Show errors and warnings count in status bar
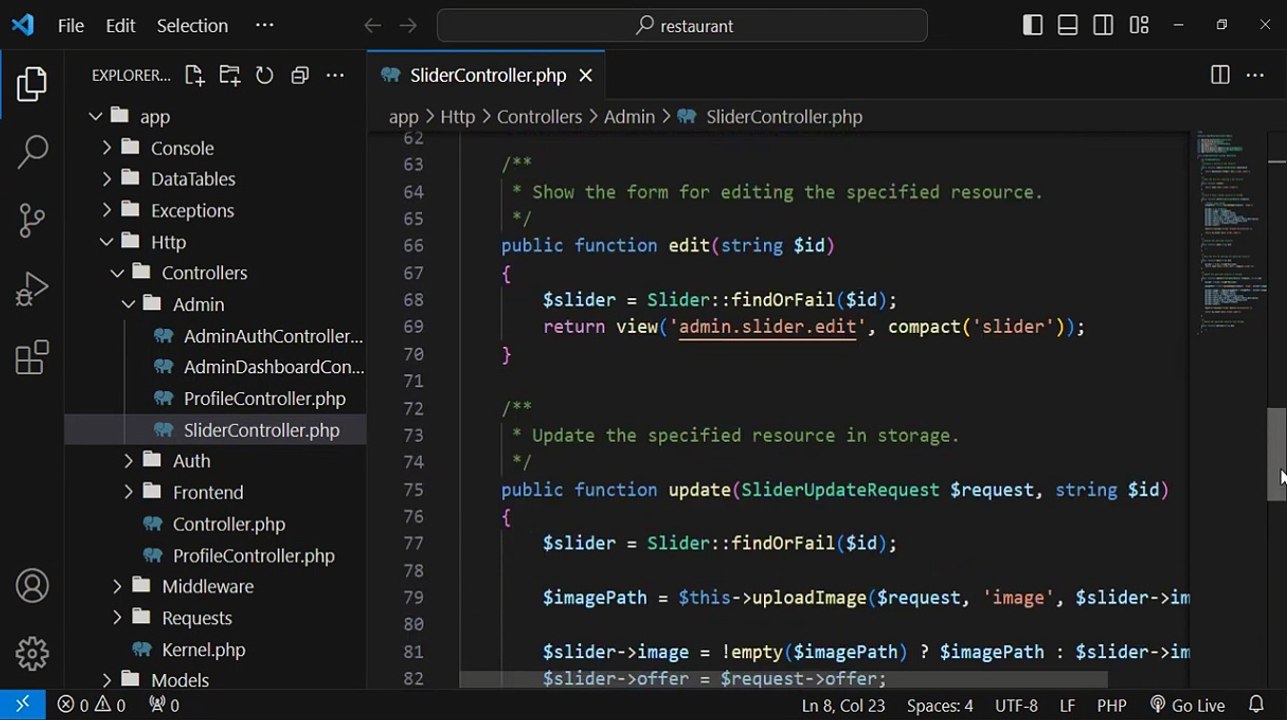Viewport: 1287px width, 720px height. pyautogui.click(x=91, y=705)
